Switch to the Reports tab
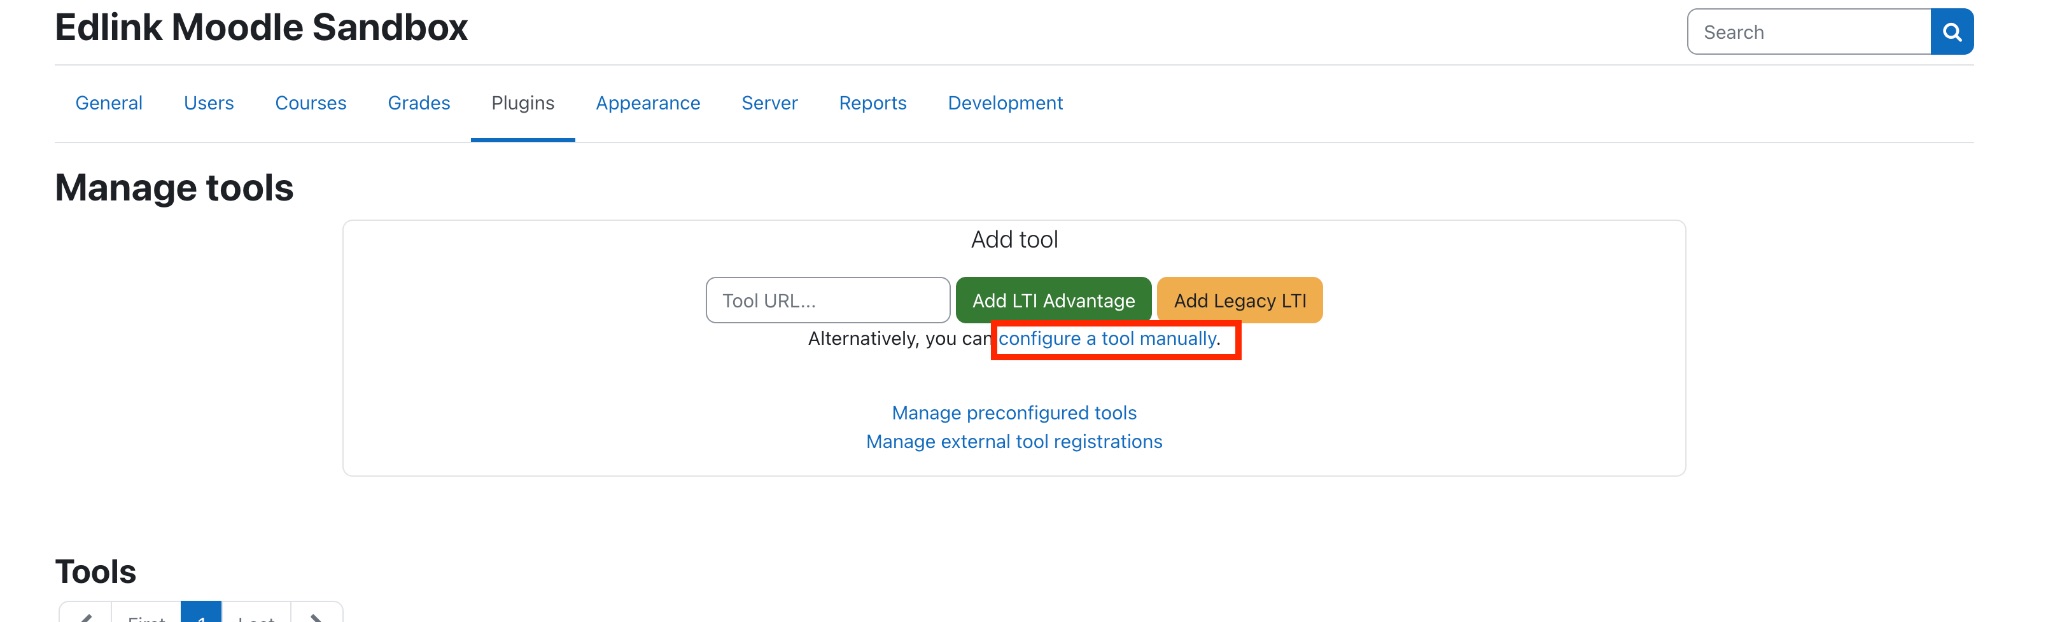Image resolution: width=2048 pixels, height=622 pixels. click(873, 103)
